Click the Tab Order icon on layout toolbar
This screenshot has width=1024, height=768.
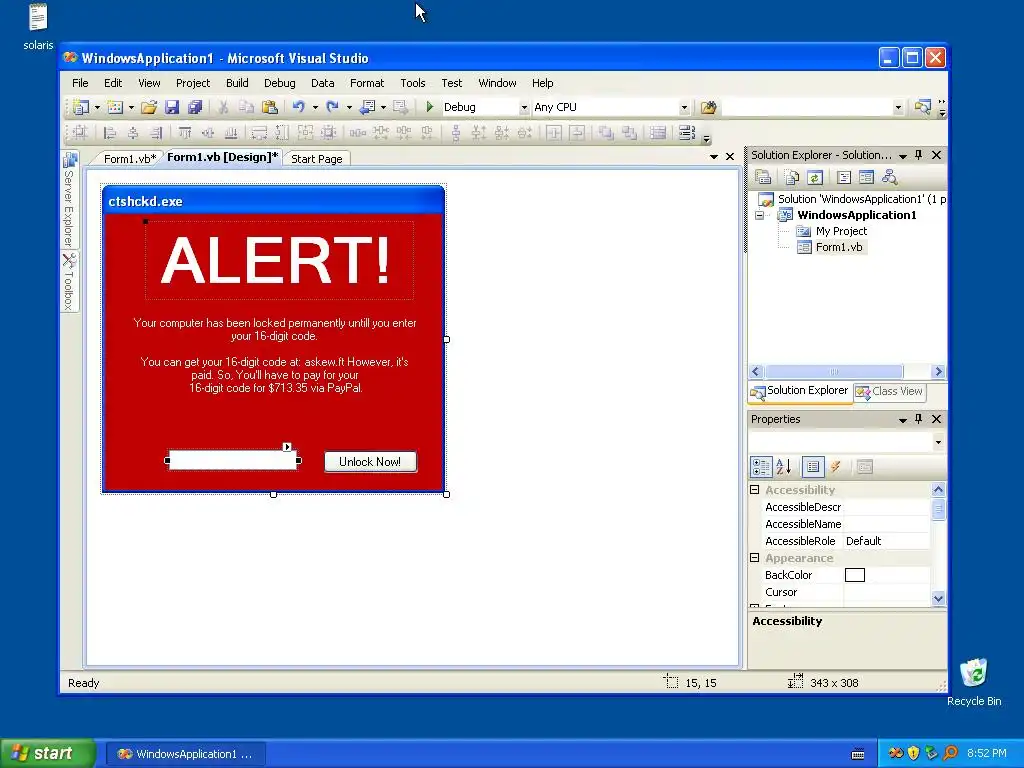(687, 133)
